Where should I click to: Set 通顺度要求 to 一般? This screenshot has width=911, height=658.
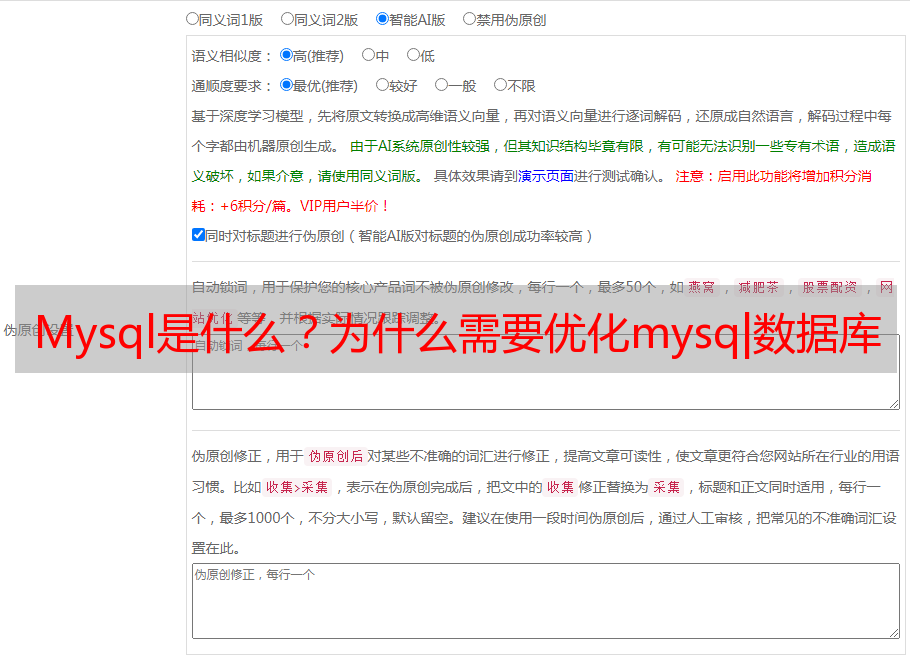tap(442, 85)
